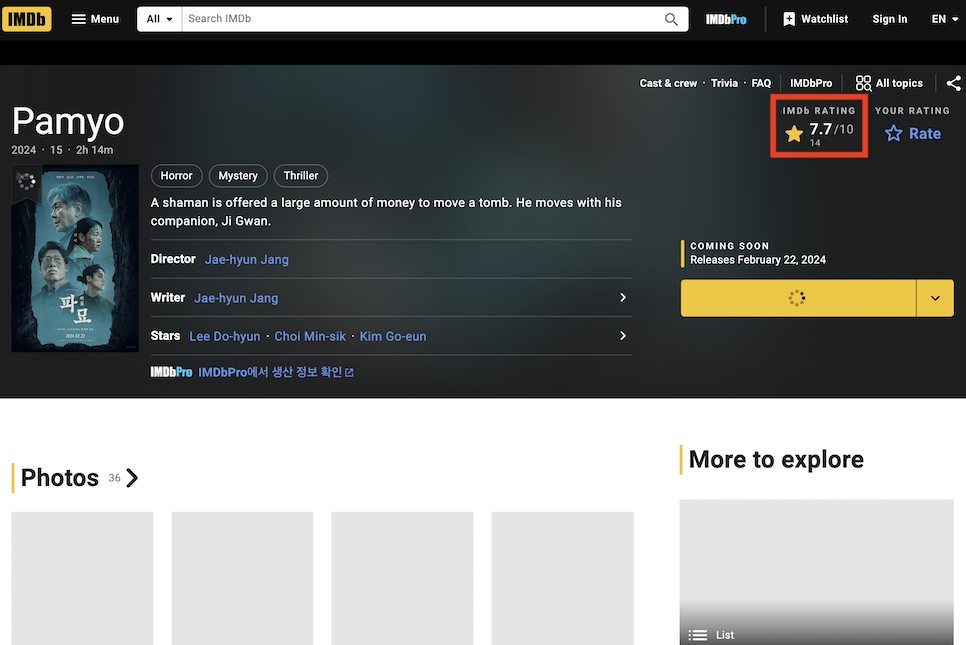
Task: Open the fourth photo placeholder
Action: click(x=562, y=578)
